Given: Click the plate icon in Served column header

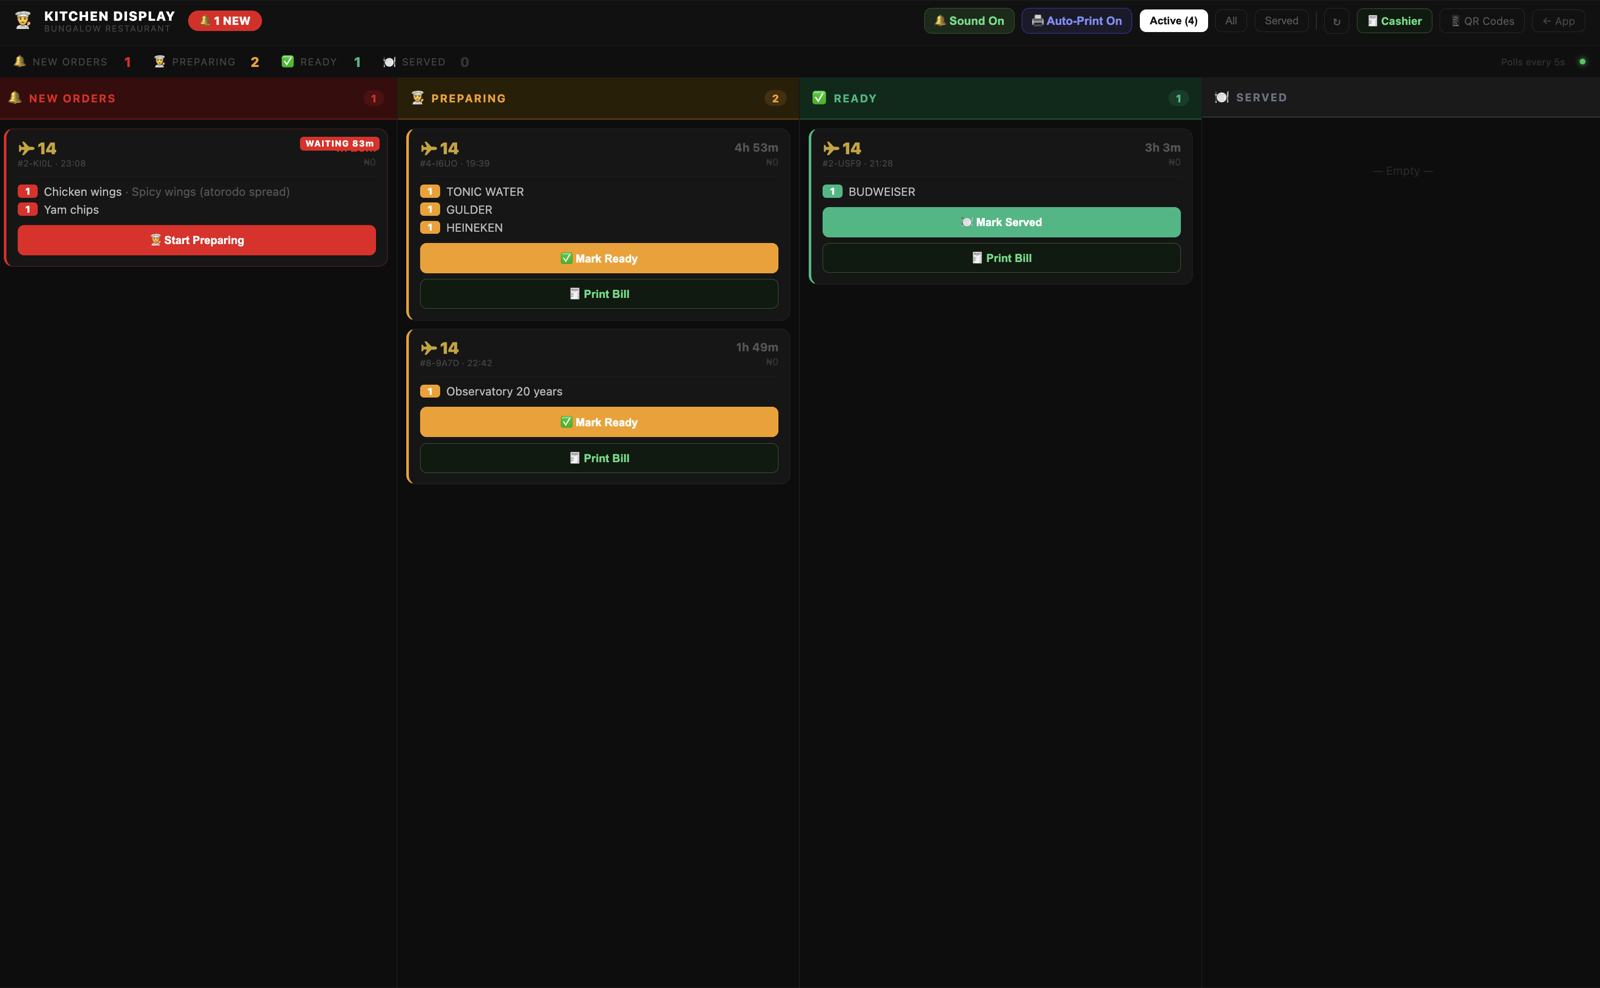Looking at the screenshot, I should coord(1222,97).
